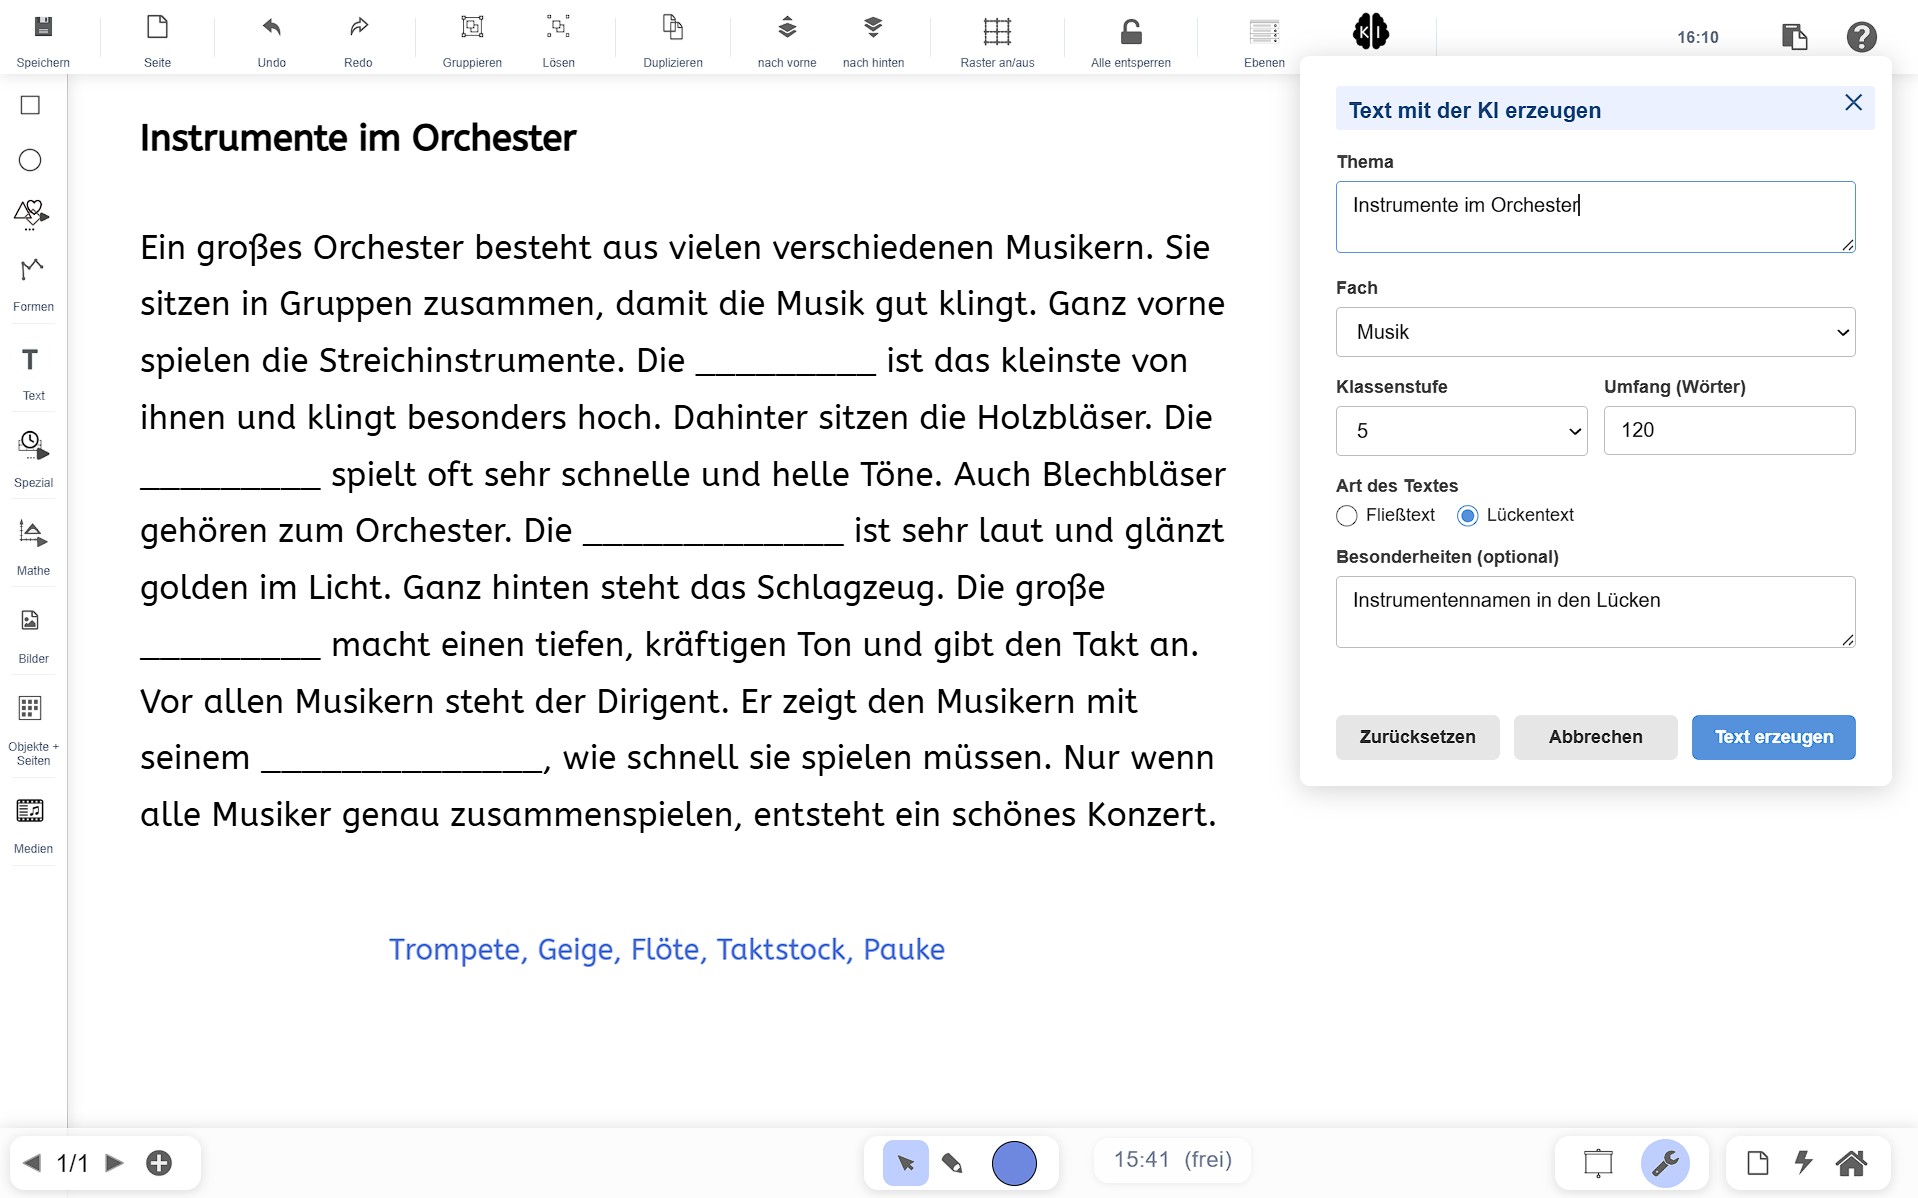This screenshot has height=1198, width=1918.
Task: Click the Besonderheiten optional field
Action: (x=1595, y=612)
